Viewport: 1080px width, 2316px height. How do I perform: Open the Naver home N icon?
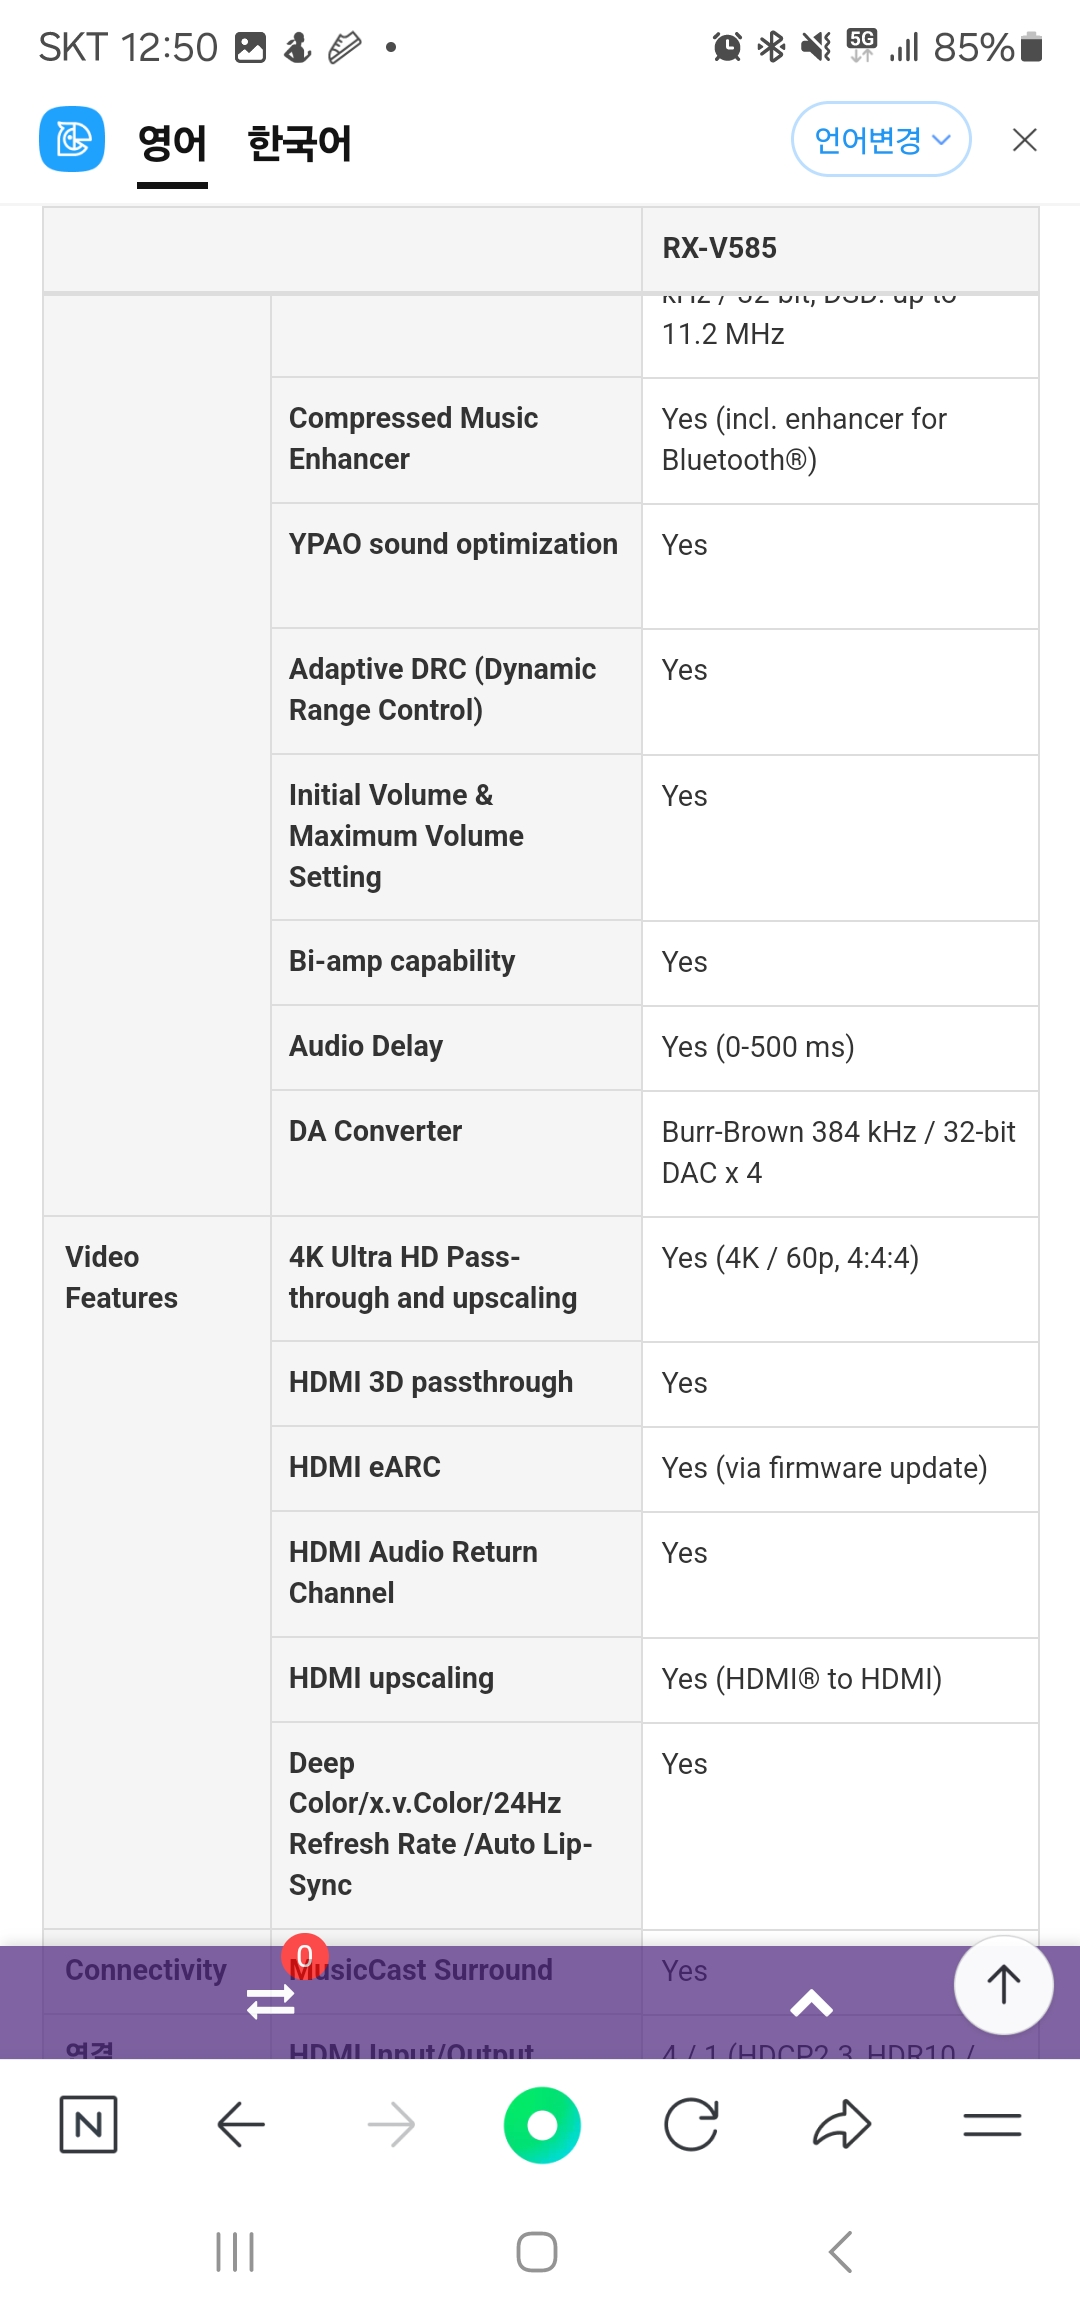[88, 2124]
